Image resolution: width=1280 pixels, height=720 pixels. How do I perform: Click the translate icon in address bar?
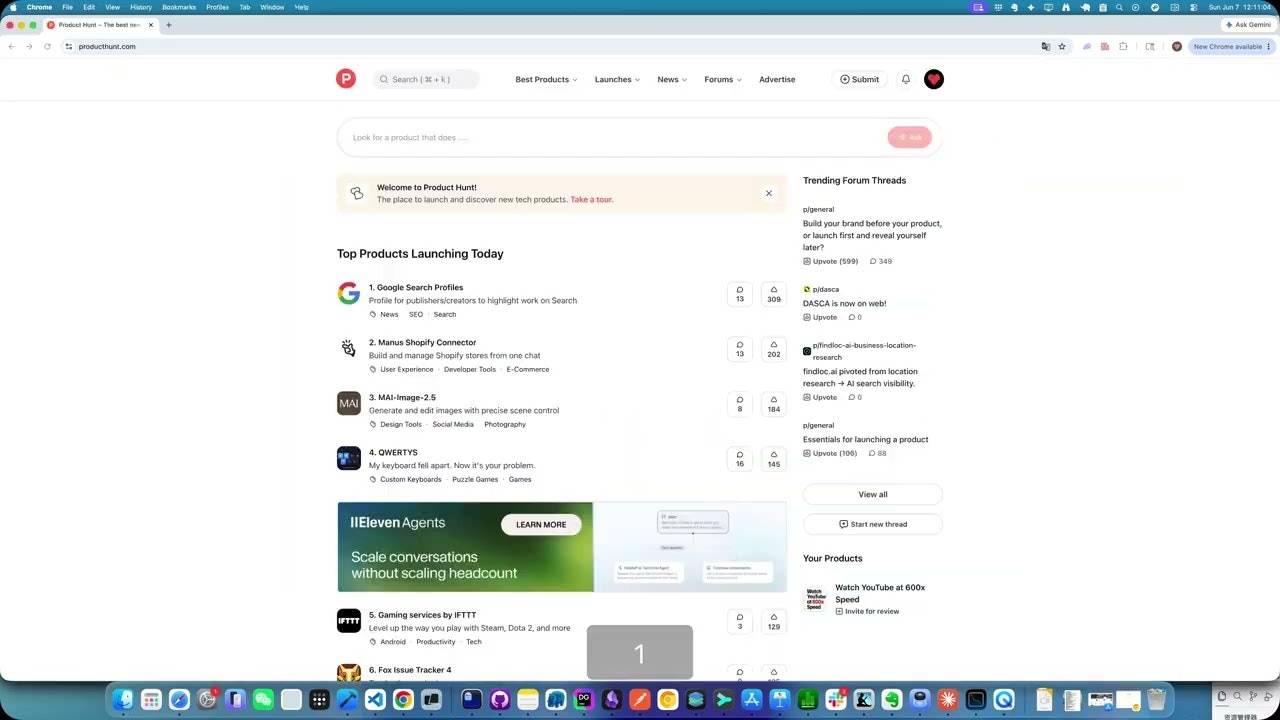(1046, 46)
